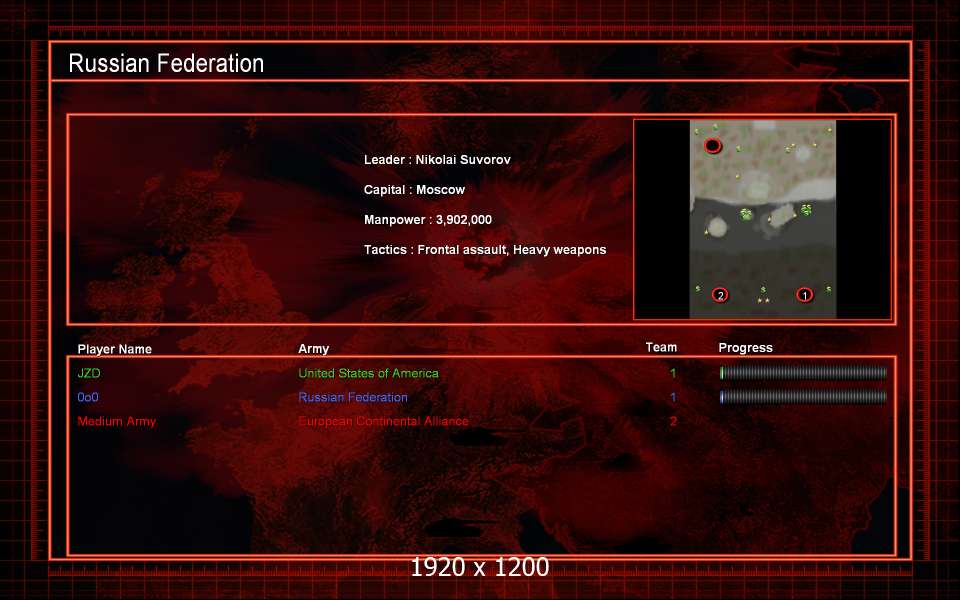Select the Capital : Moscow line
The height and width of the screenshot is (600, 960).
point(414,190)
